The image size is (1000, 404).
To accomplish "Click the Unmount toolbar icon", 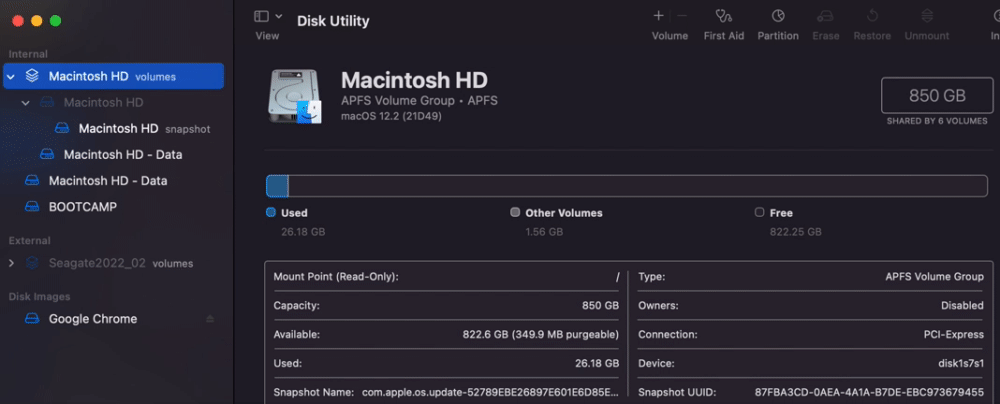I will pyautogui.click(x=927, y=16).
